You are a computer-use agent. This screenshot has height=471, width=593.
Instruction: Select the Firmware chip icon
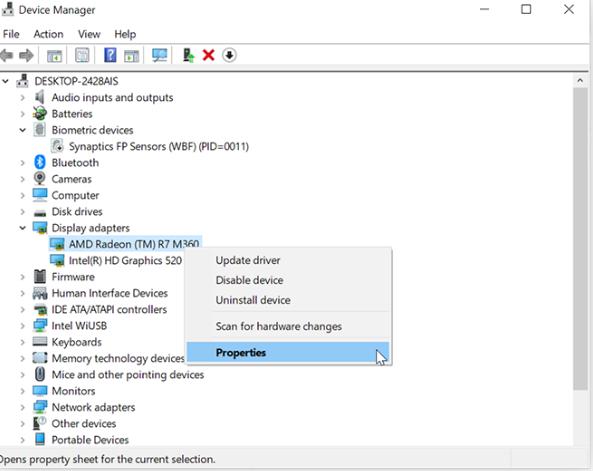click(x=40, y=277)
